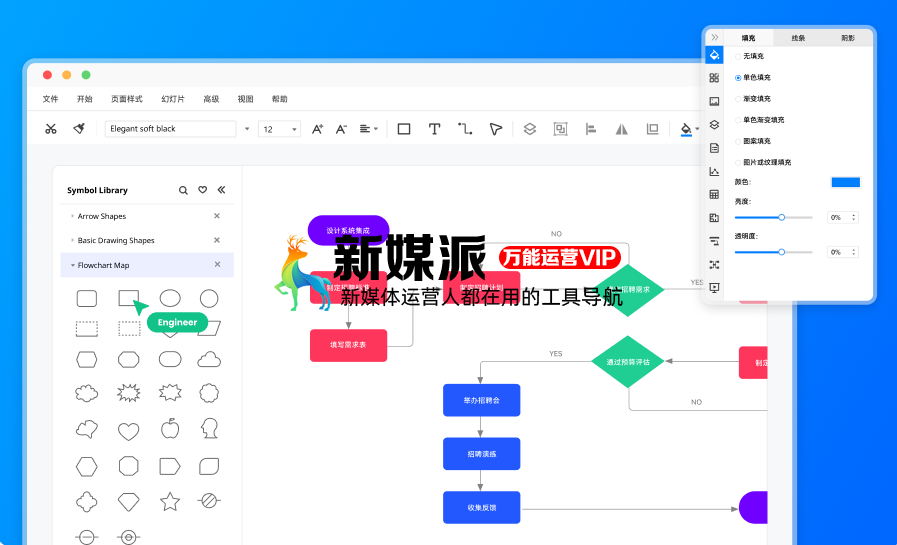The image size is (897, 545).
Task: Select the 举办招聘会 flowchart box
Action: coord(482,400)
